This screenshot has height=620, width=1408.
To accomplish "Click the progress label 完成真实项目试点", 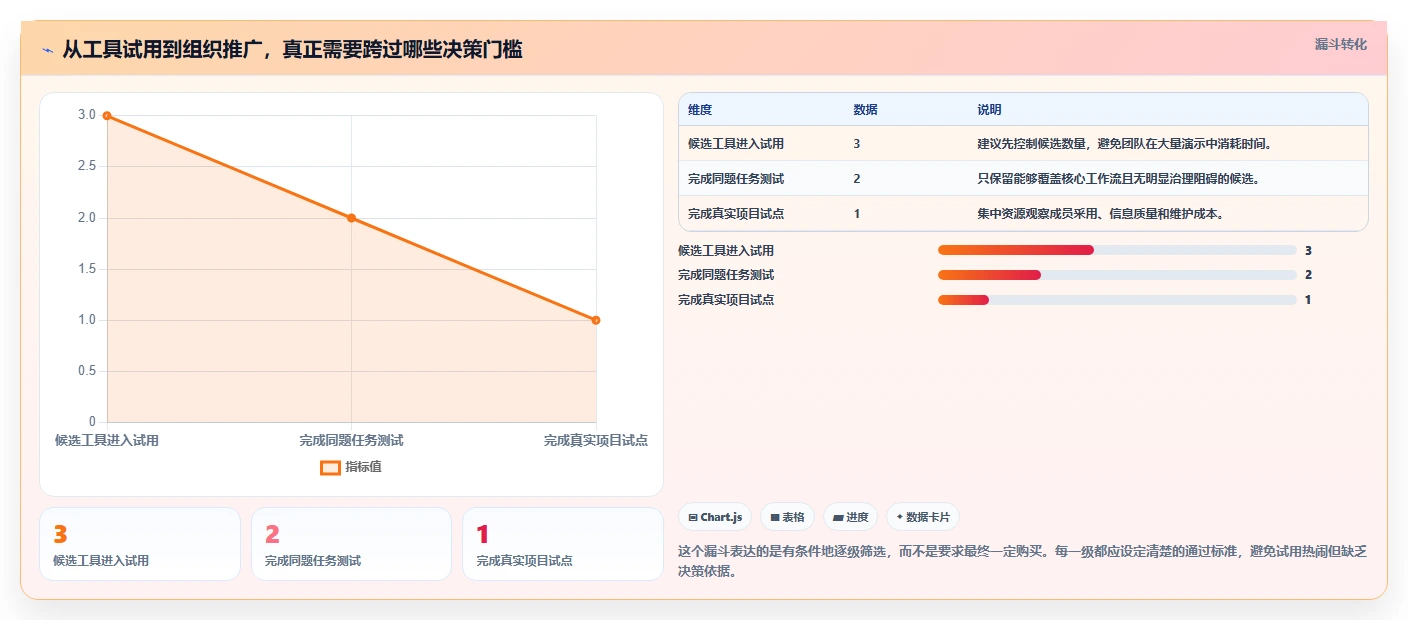I will coord(726,300).
